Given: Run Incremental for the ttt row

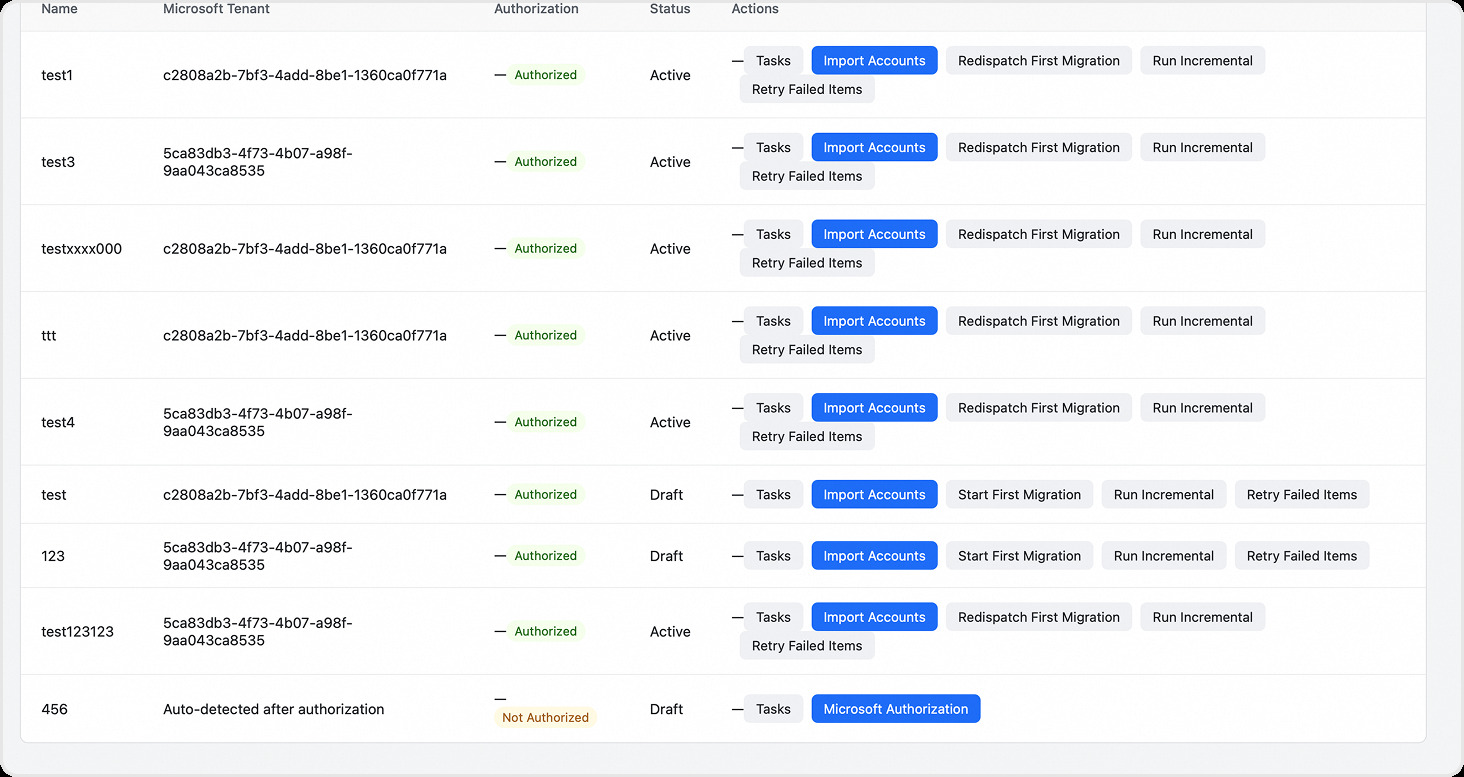Looking at the screenshot, I should coord(1202,321).
